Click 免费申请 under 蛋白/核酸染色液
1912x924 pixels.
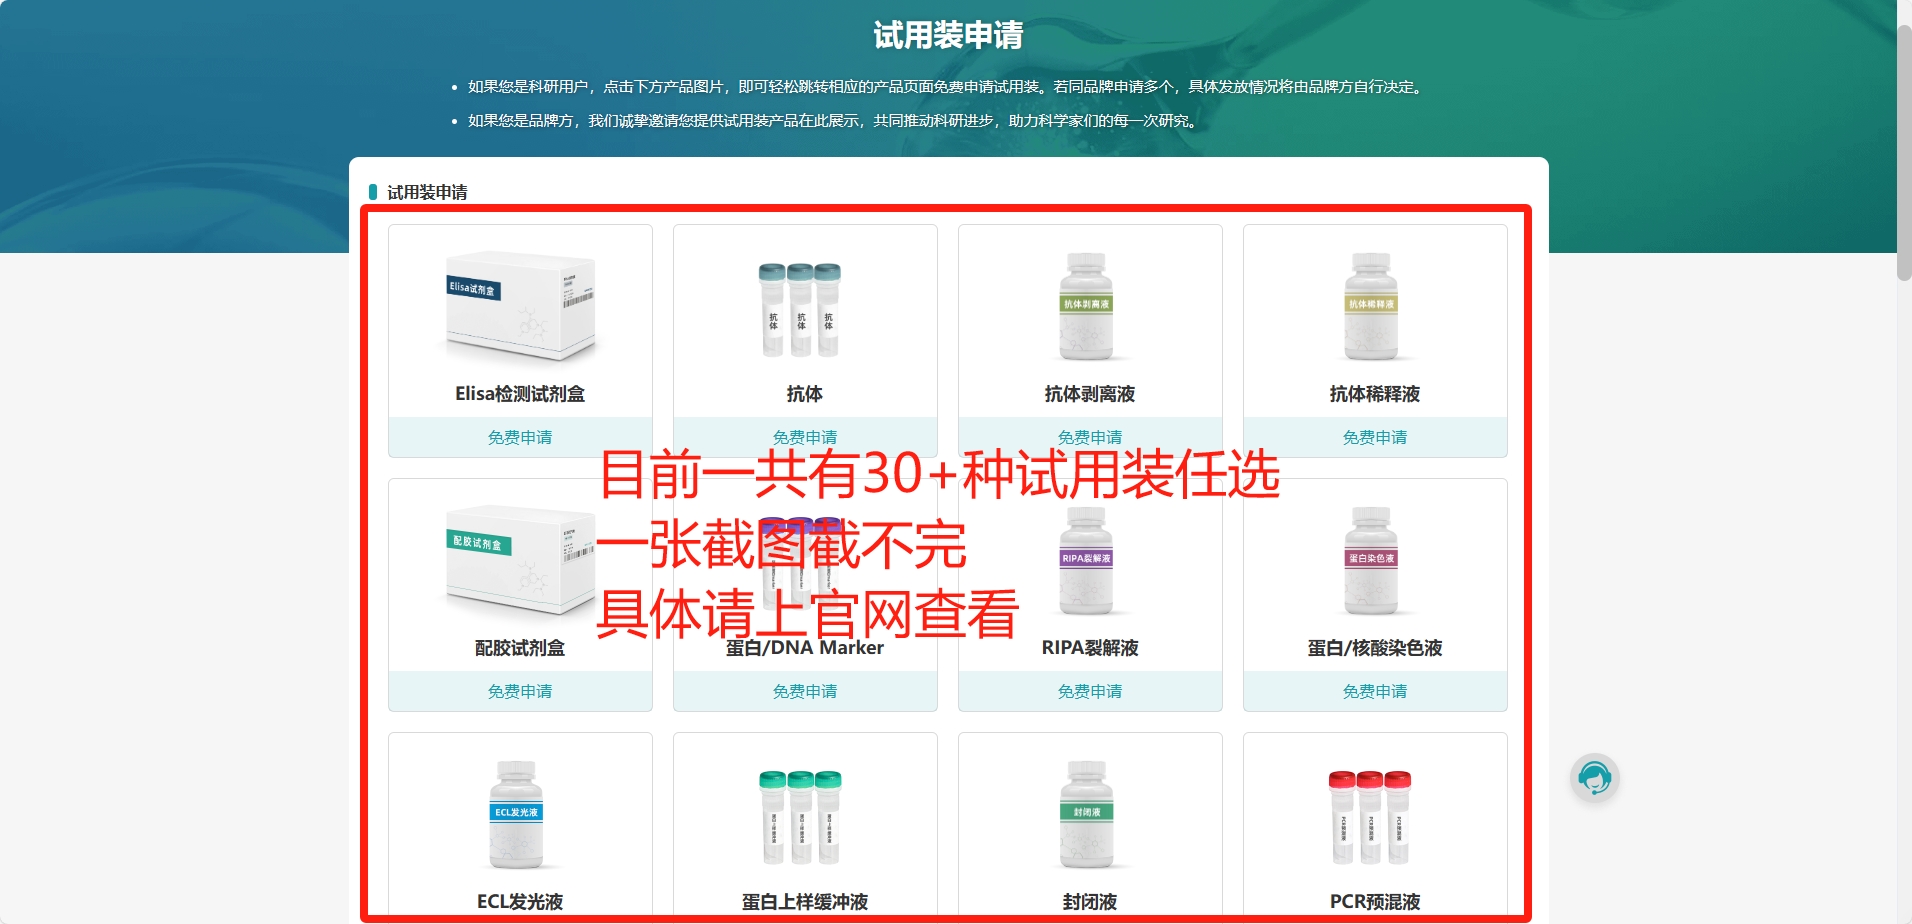click(x=1374, y=691)
